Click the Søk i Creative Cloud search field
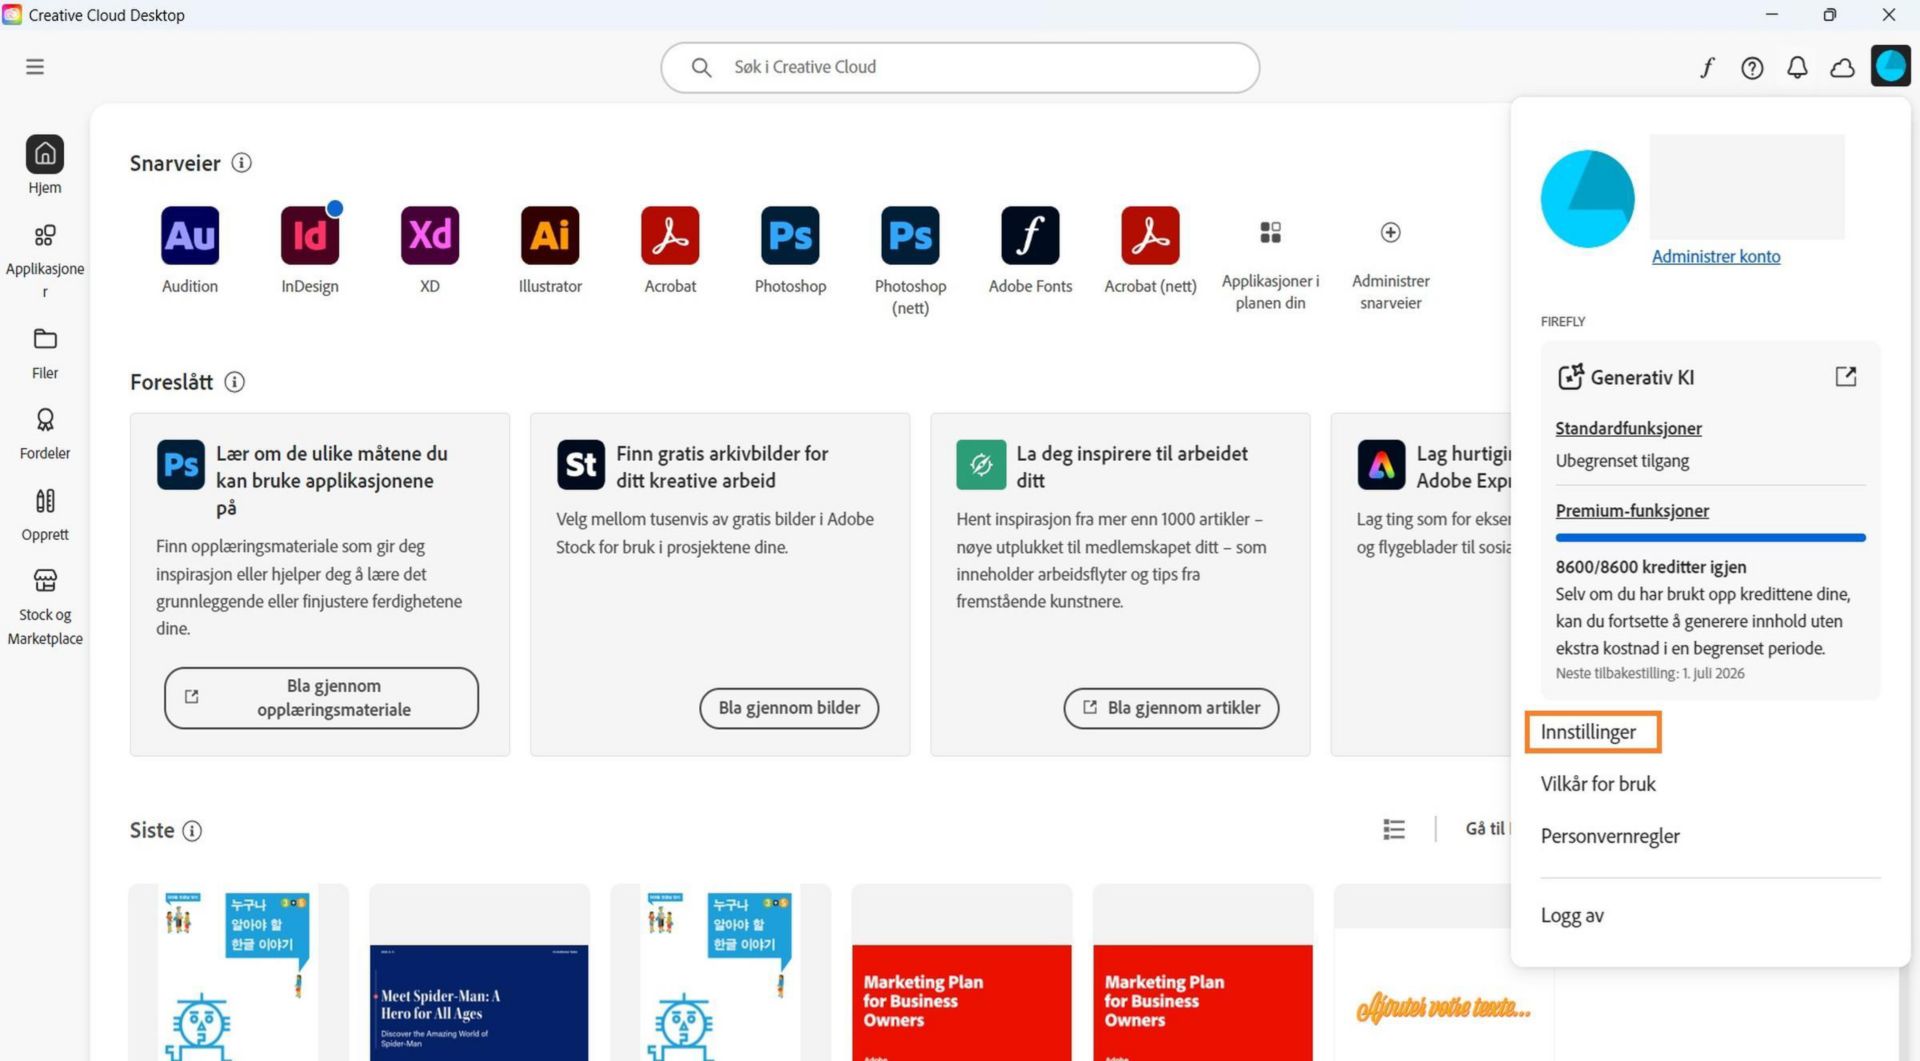Viewport: 1920px width, 1061px height. click(960, 67)
